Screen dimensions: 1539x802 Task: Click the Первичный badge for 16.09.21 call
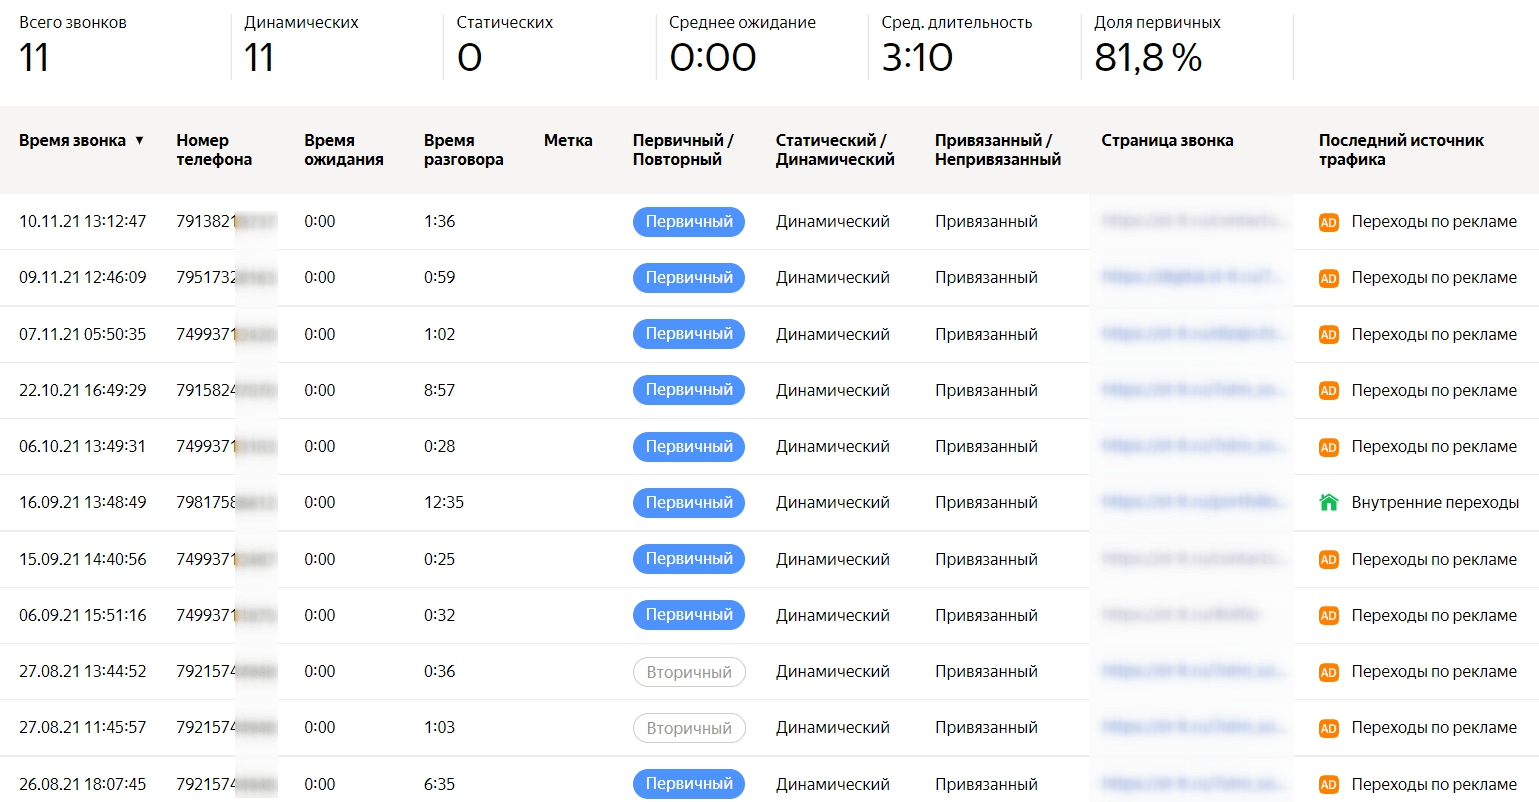click(x=689, y=503)
